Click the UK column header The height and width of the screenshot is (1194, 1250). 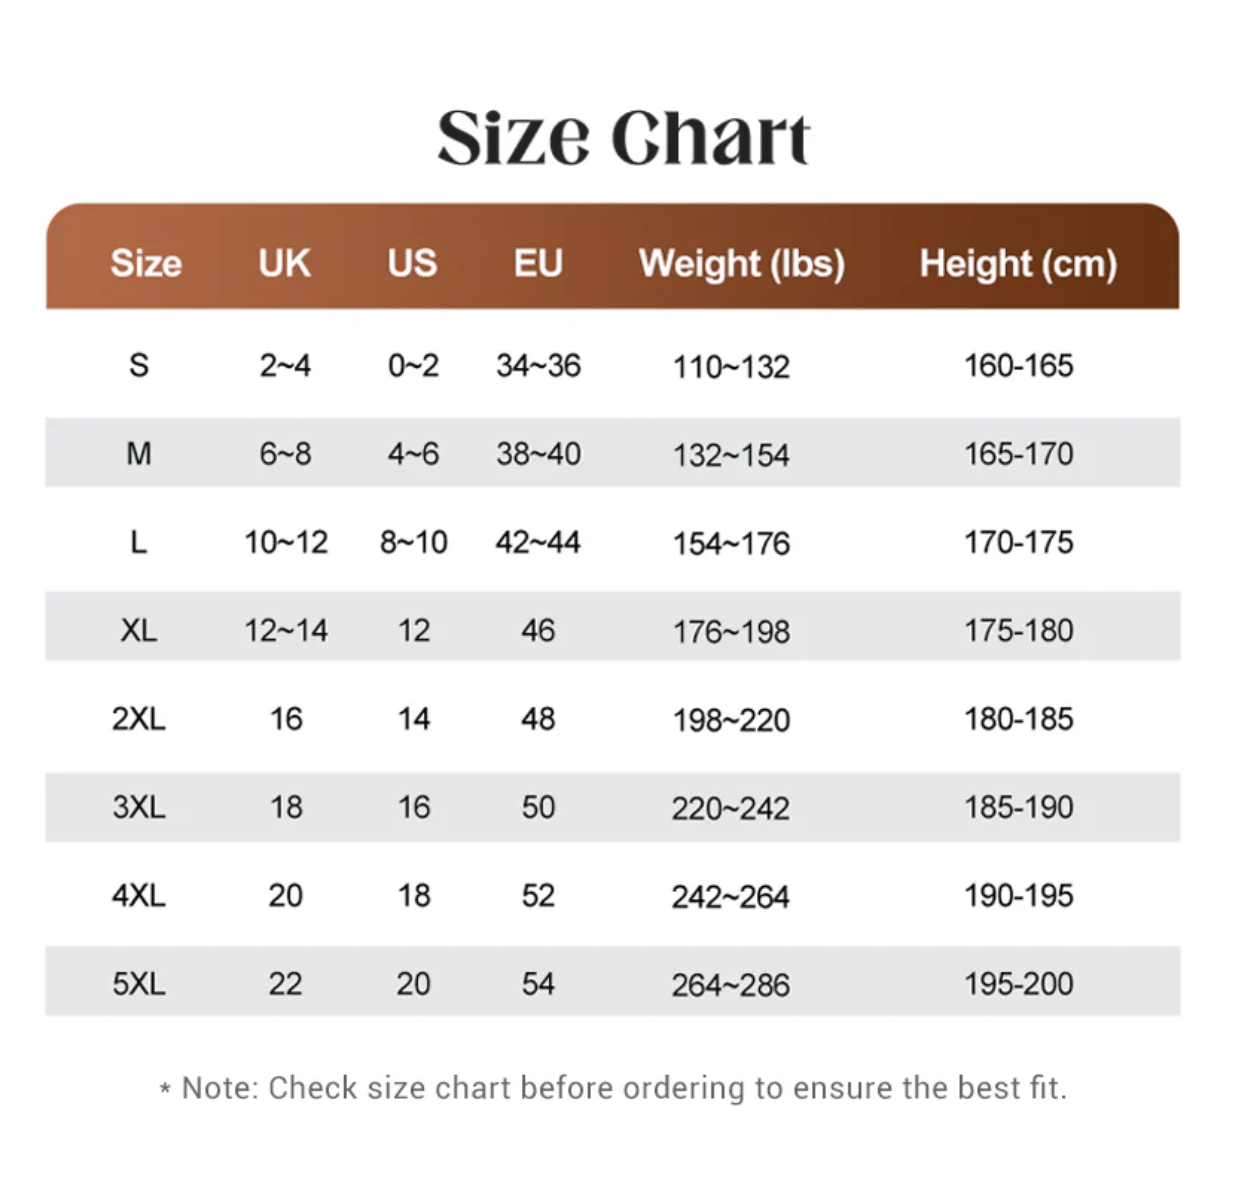pyautogui.click(x=285, y=263)
